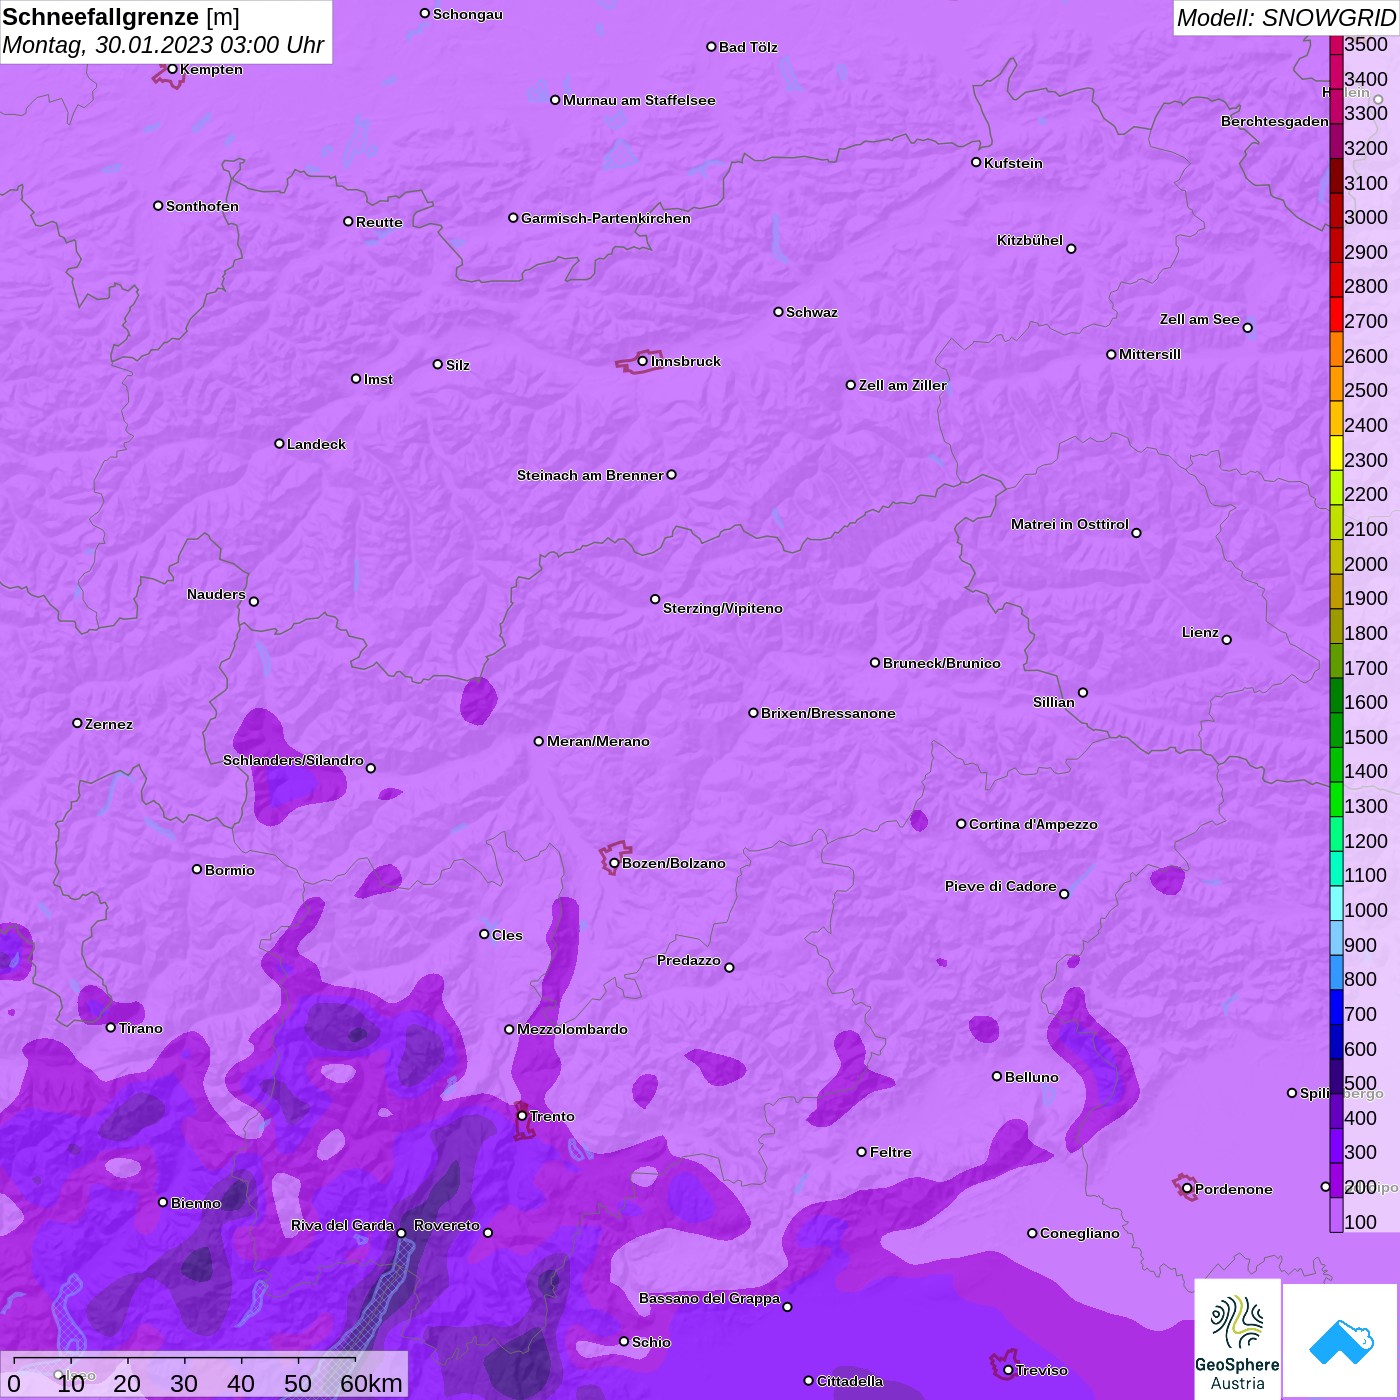
Task: Click the 'Rovereto' label
Action: pos(447,1225)
